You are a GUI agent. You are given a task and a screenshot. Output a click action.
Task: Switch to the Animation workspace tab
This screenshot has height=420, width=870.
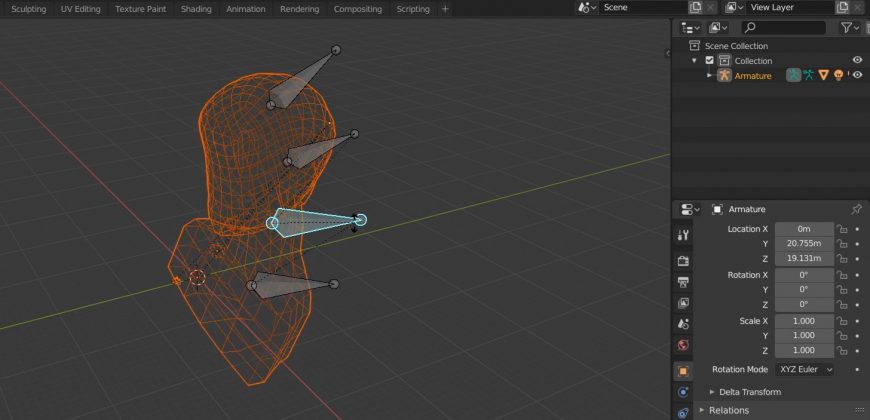246,9
